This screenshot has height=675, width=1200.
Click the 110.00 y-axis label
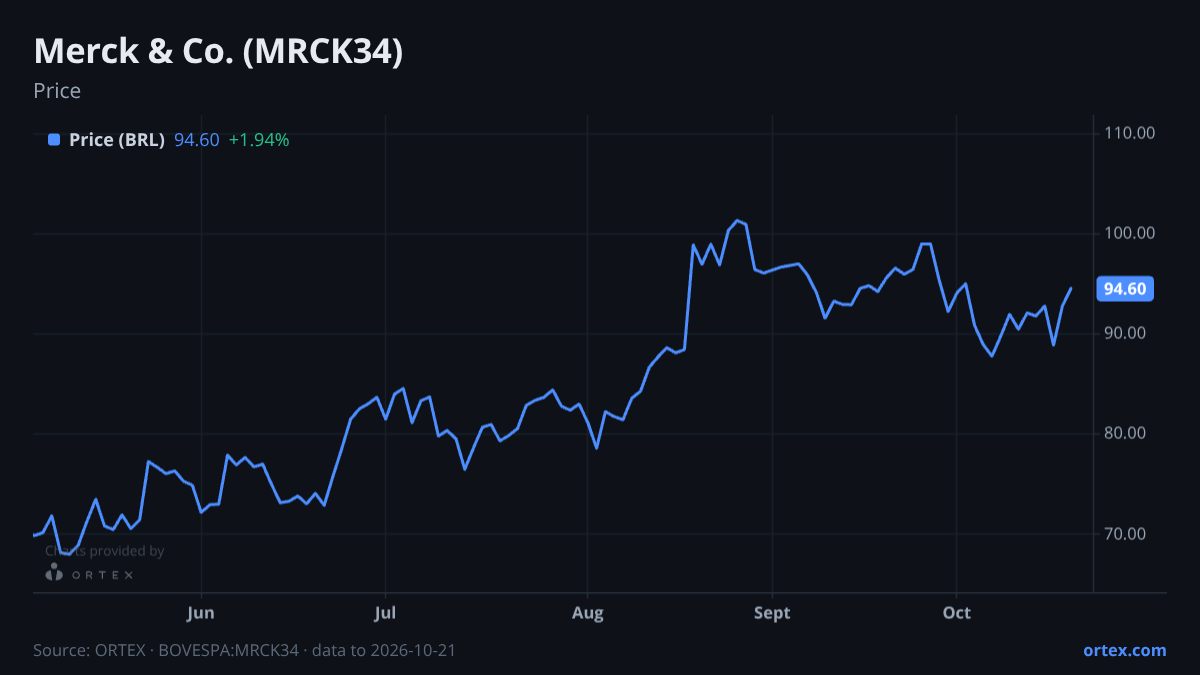pyautogui.click(x=1130, y=133)
